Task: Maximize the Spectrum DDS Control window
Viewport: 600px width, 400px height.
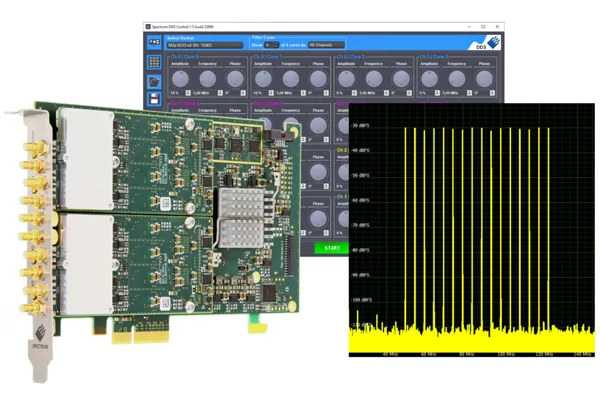Action: pyautogui.click(x=483, y=26)
